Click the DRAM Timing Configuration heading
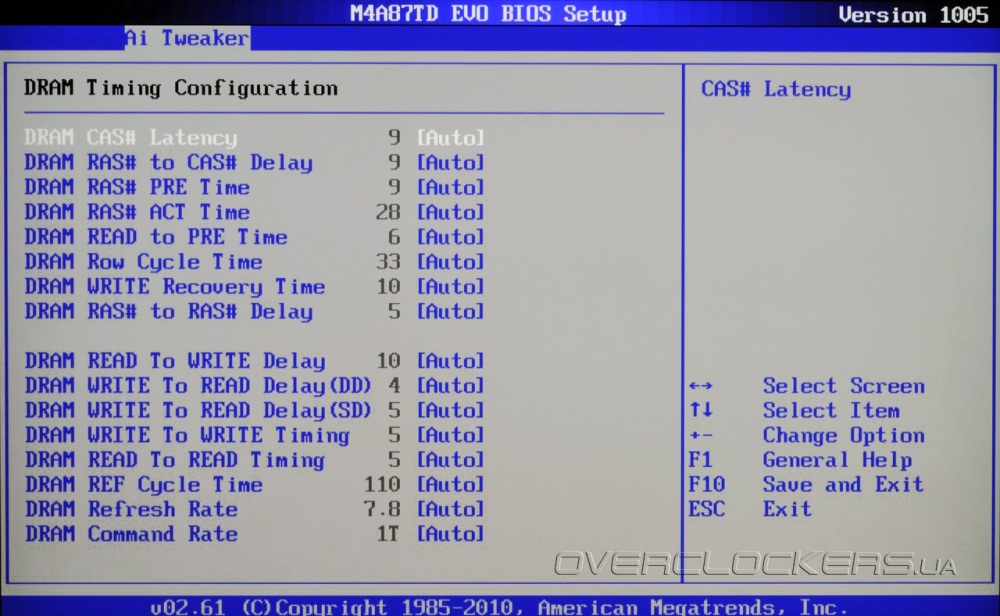The width and height of the screenshot is (1000, 616). tap(180, 88)
